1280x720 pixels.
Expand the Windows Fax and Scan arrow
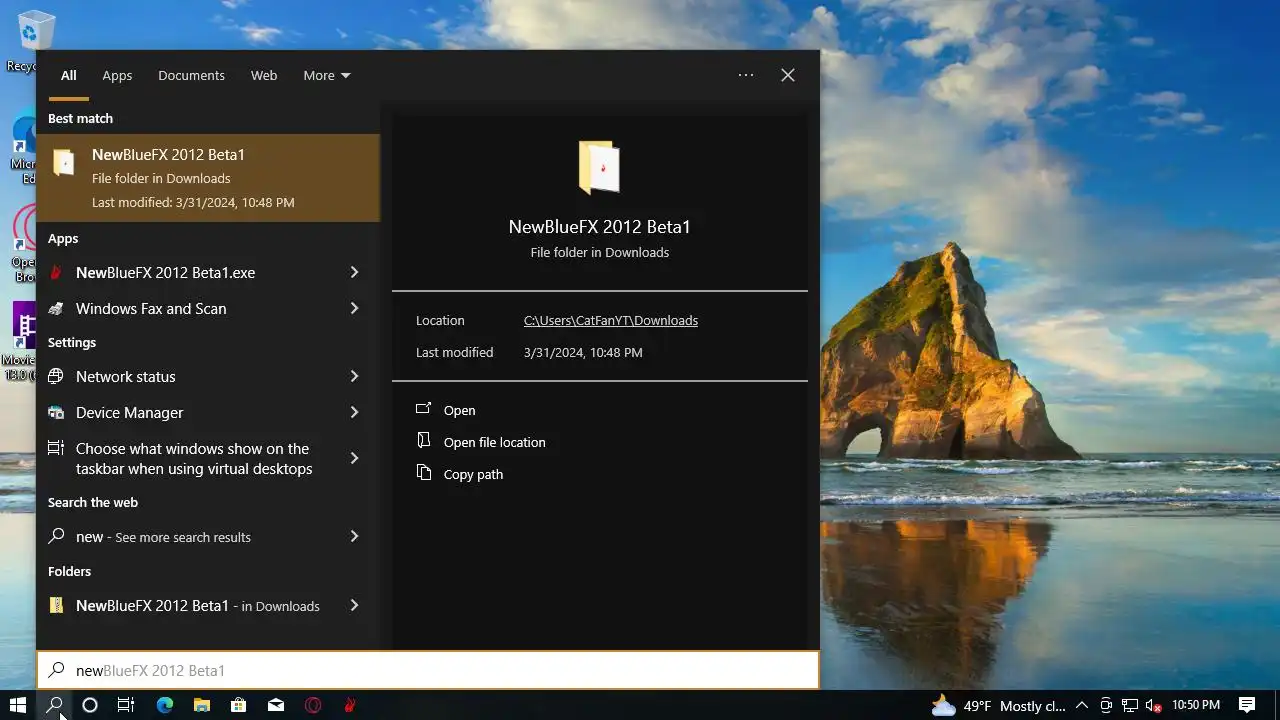coord(354,308)
